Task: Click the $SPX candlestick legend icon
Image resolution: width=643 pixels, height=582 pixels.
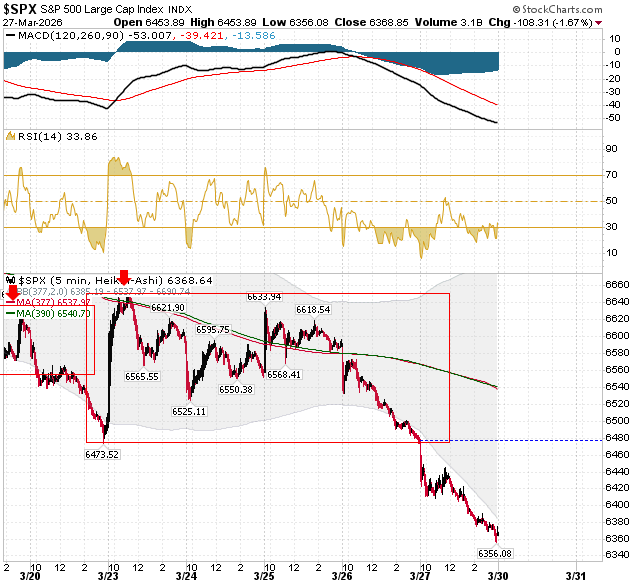Action: 11,280
